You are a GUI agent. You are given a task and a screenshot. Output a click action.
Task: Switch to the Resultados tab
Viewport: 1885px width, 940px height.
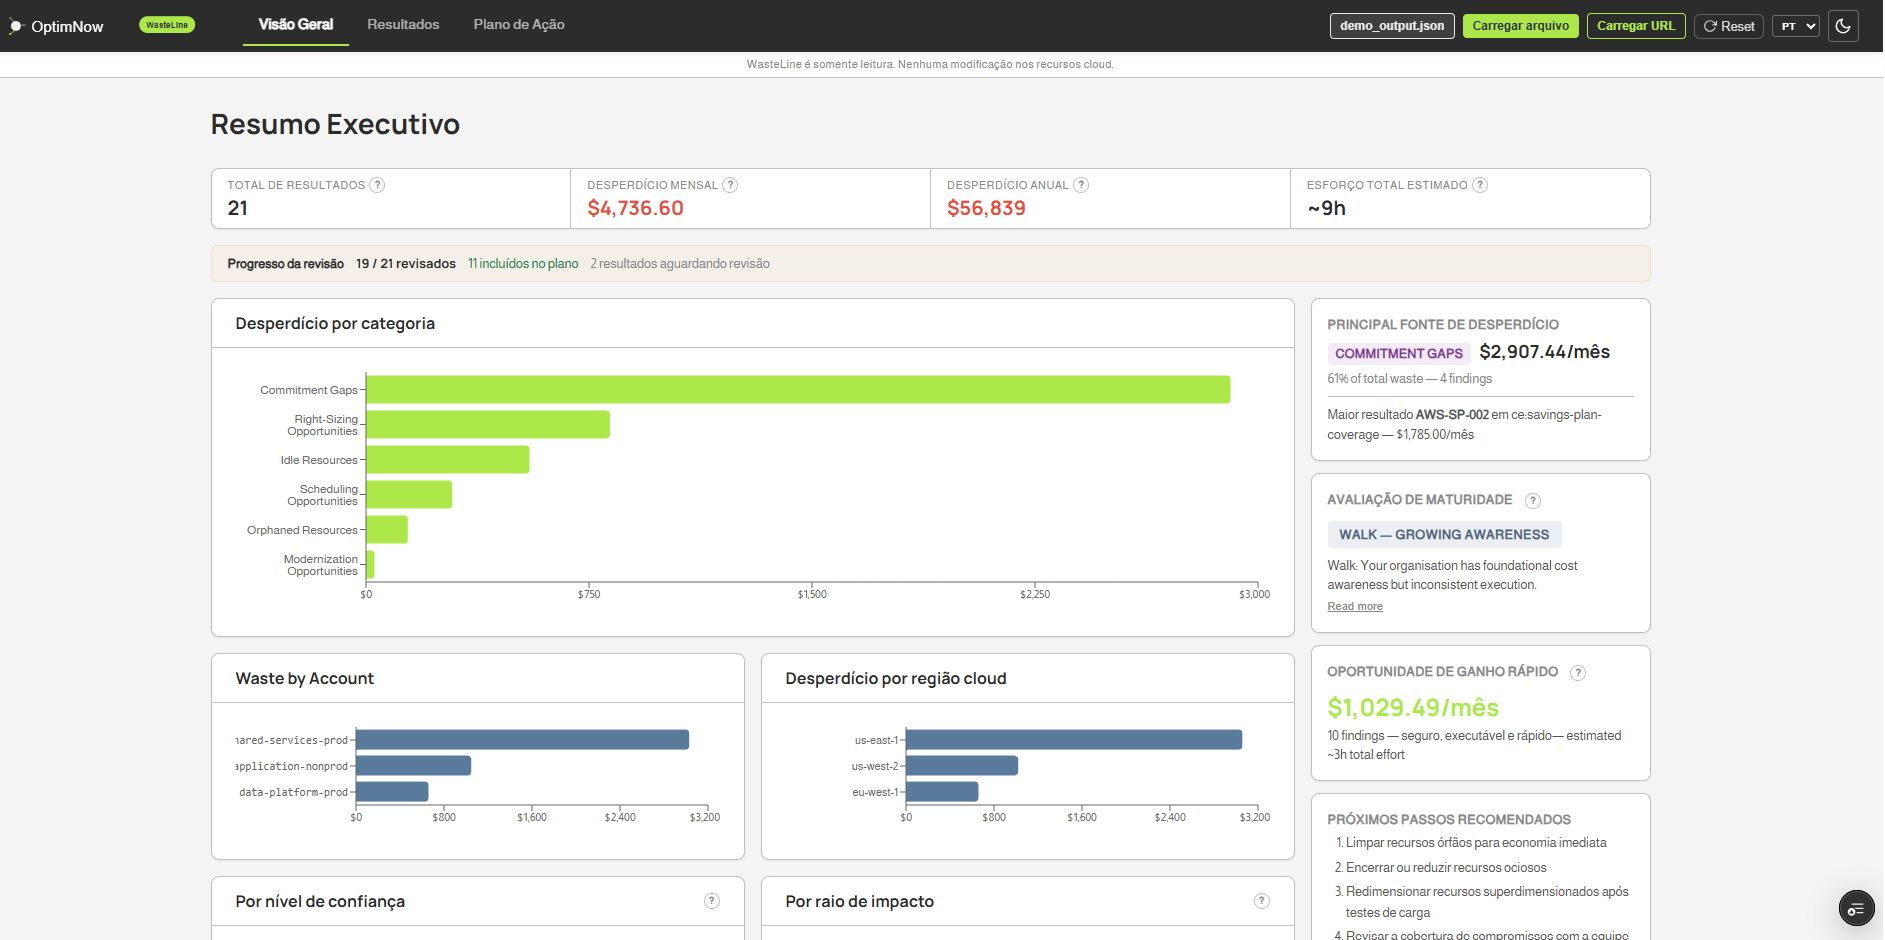403,25
